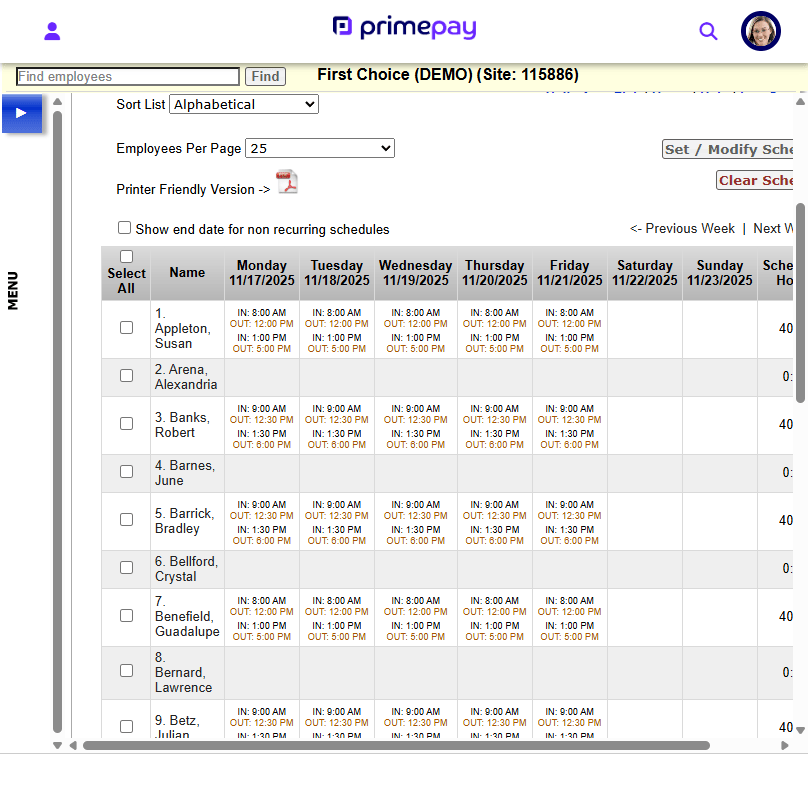Click the user avatar photo
The image size is (808, 798).
(x=760, y=31)
